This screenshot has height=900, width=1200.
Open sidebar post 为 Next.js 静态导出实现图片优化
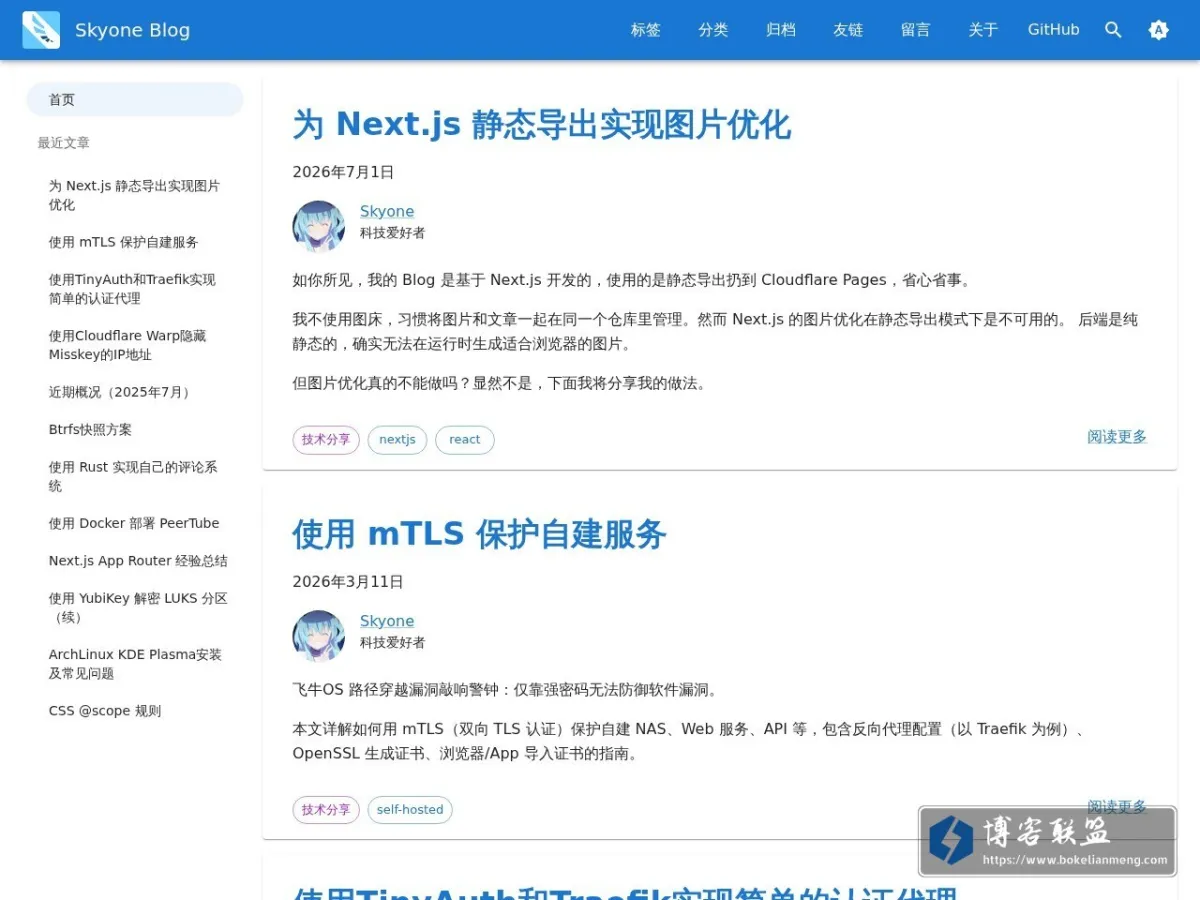click(135, 195)
